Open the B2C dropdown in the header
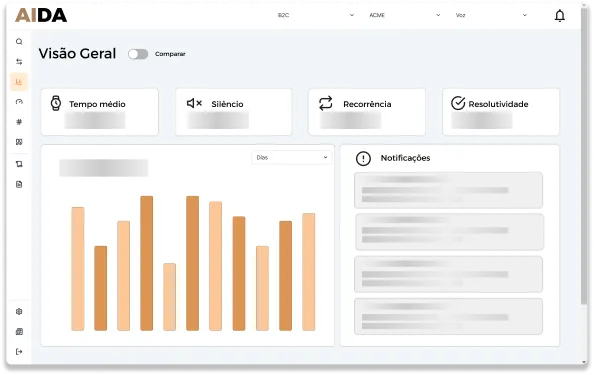The width and height of the screenshot is (594, 375). 316,15
